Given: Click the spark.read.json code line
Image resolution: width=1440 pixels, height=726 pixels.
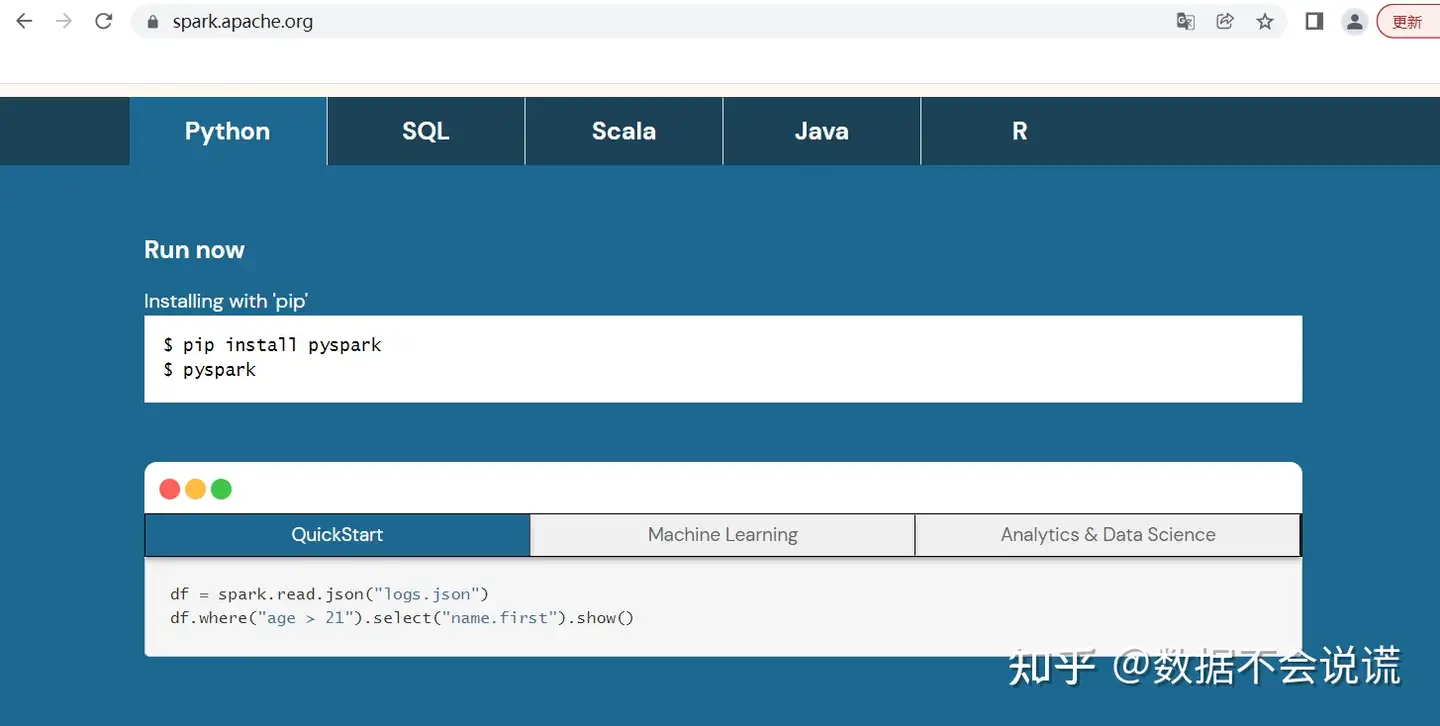Looking at the screenshot, I should click(x=330, y=594).
